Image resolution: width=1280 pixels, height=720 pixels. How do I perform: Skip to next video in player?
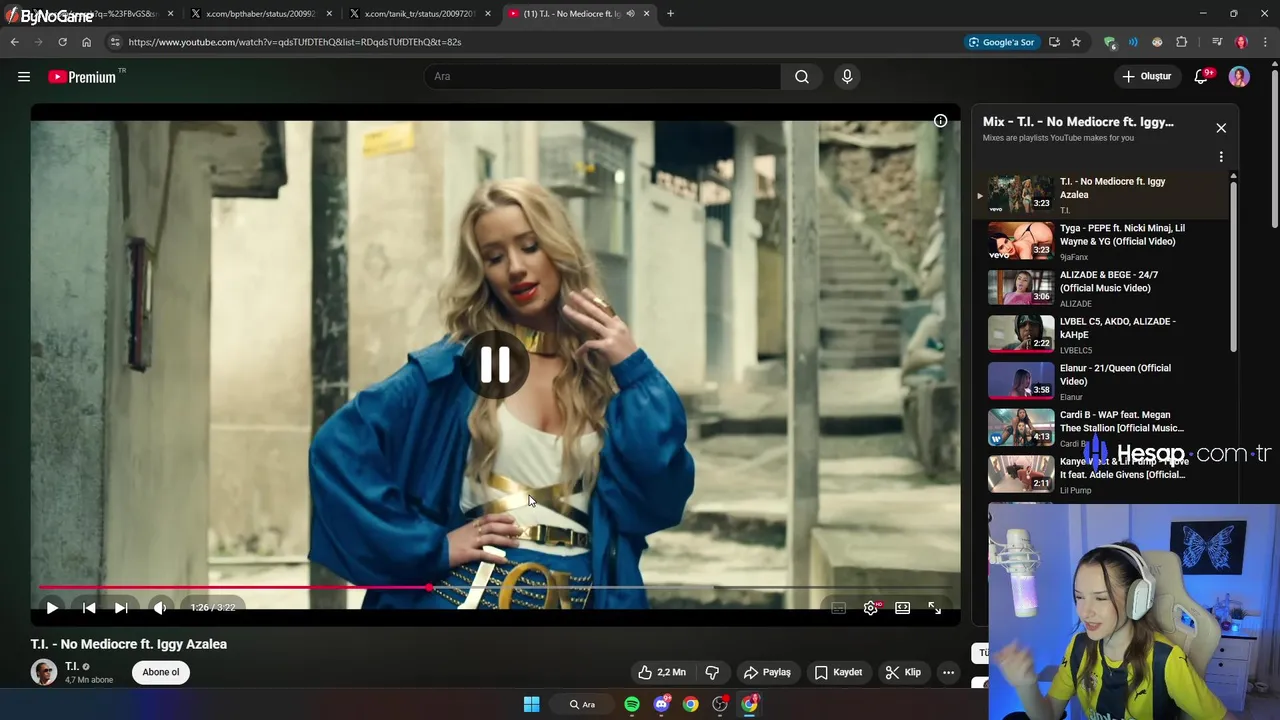121,607
